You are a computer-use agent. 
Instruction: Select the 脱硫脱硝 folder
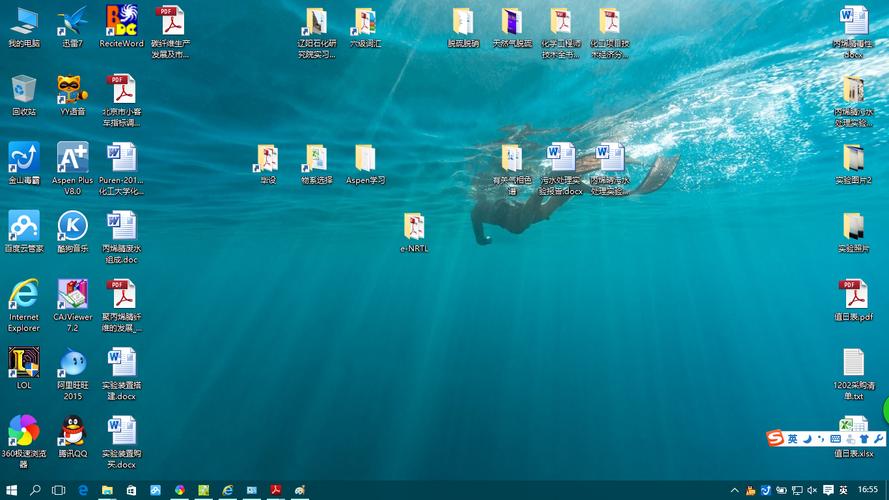463,27
